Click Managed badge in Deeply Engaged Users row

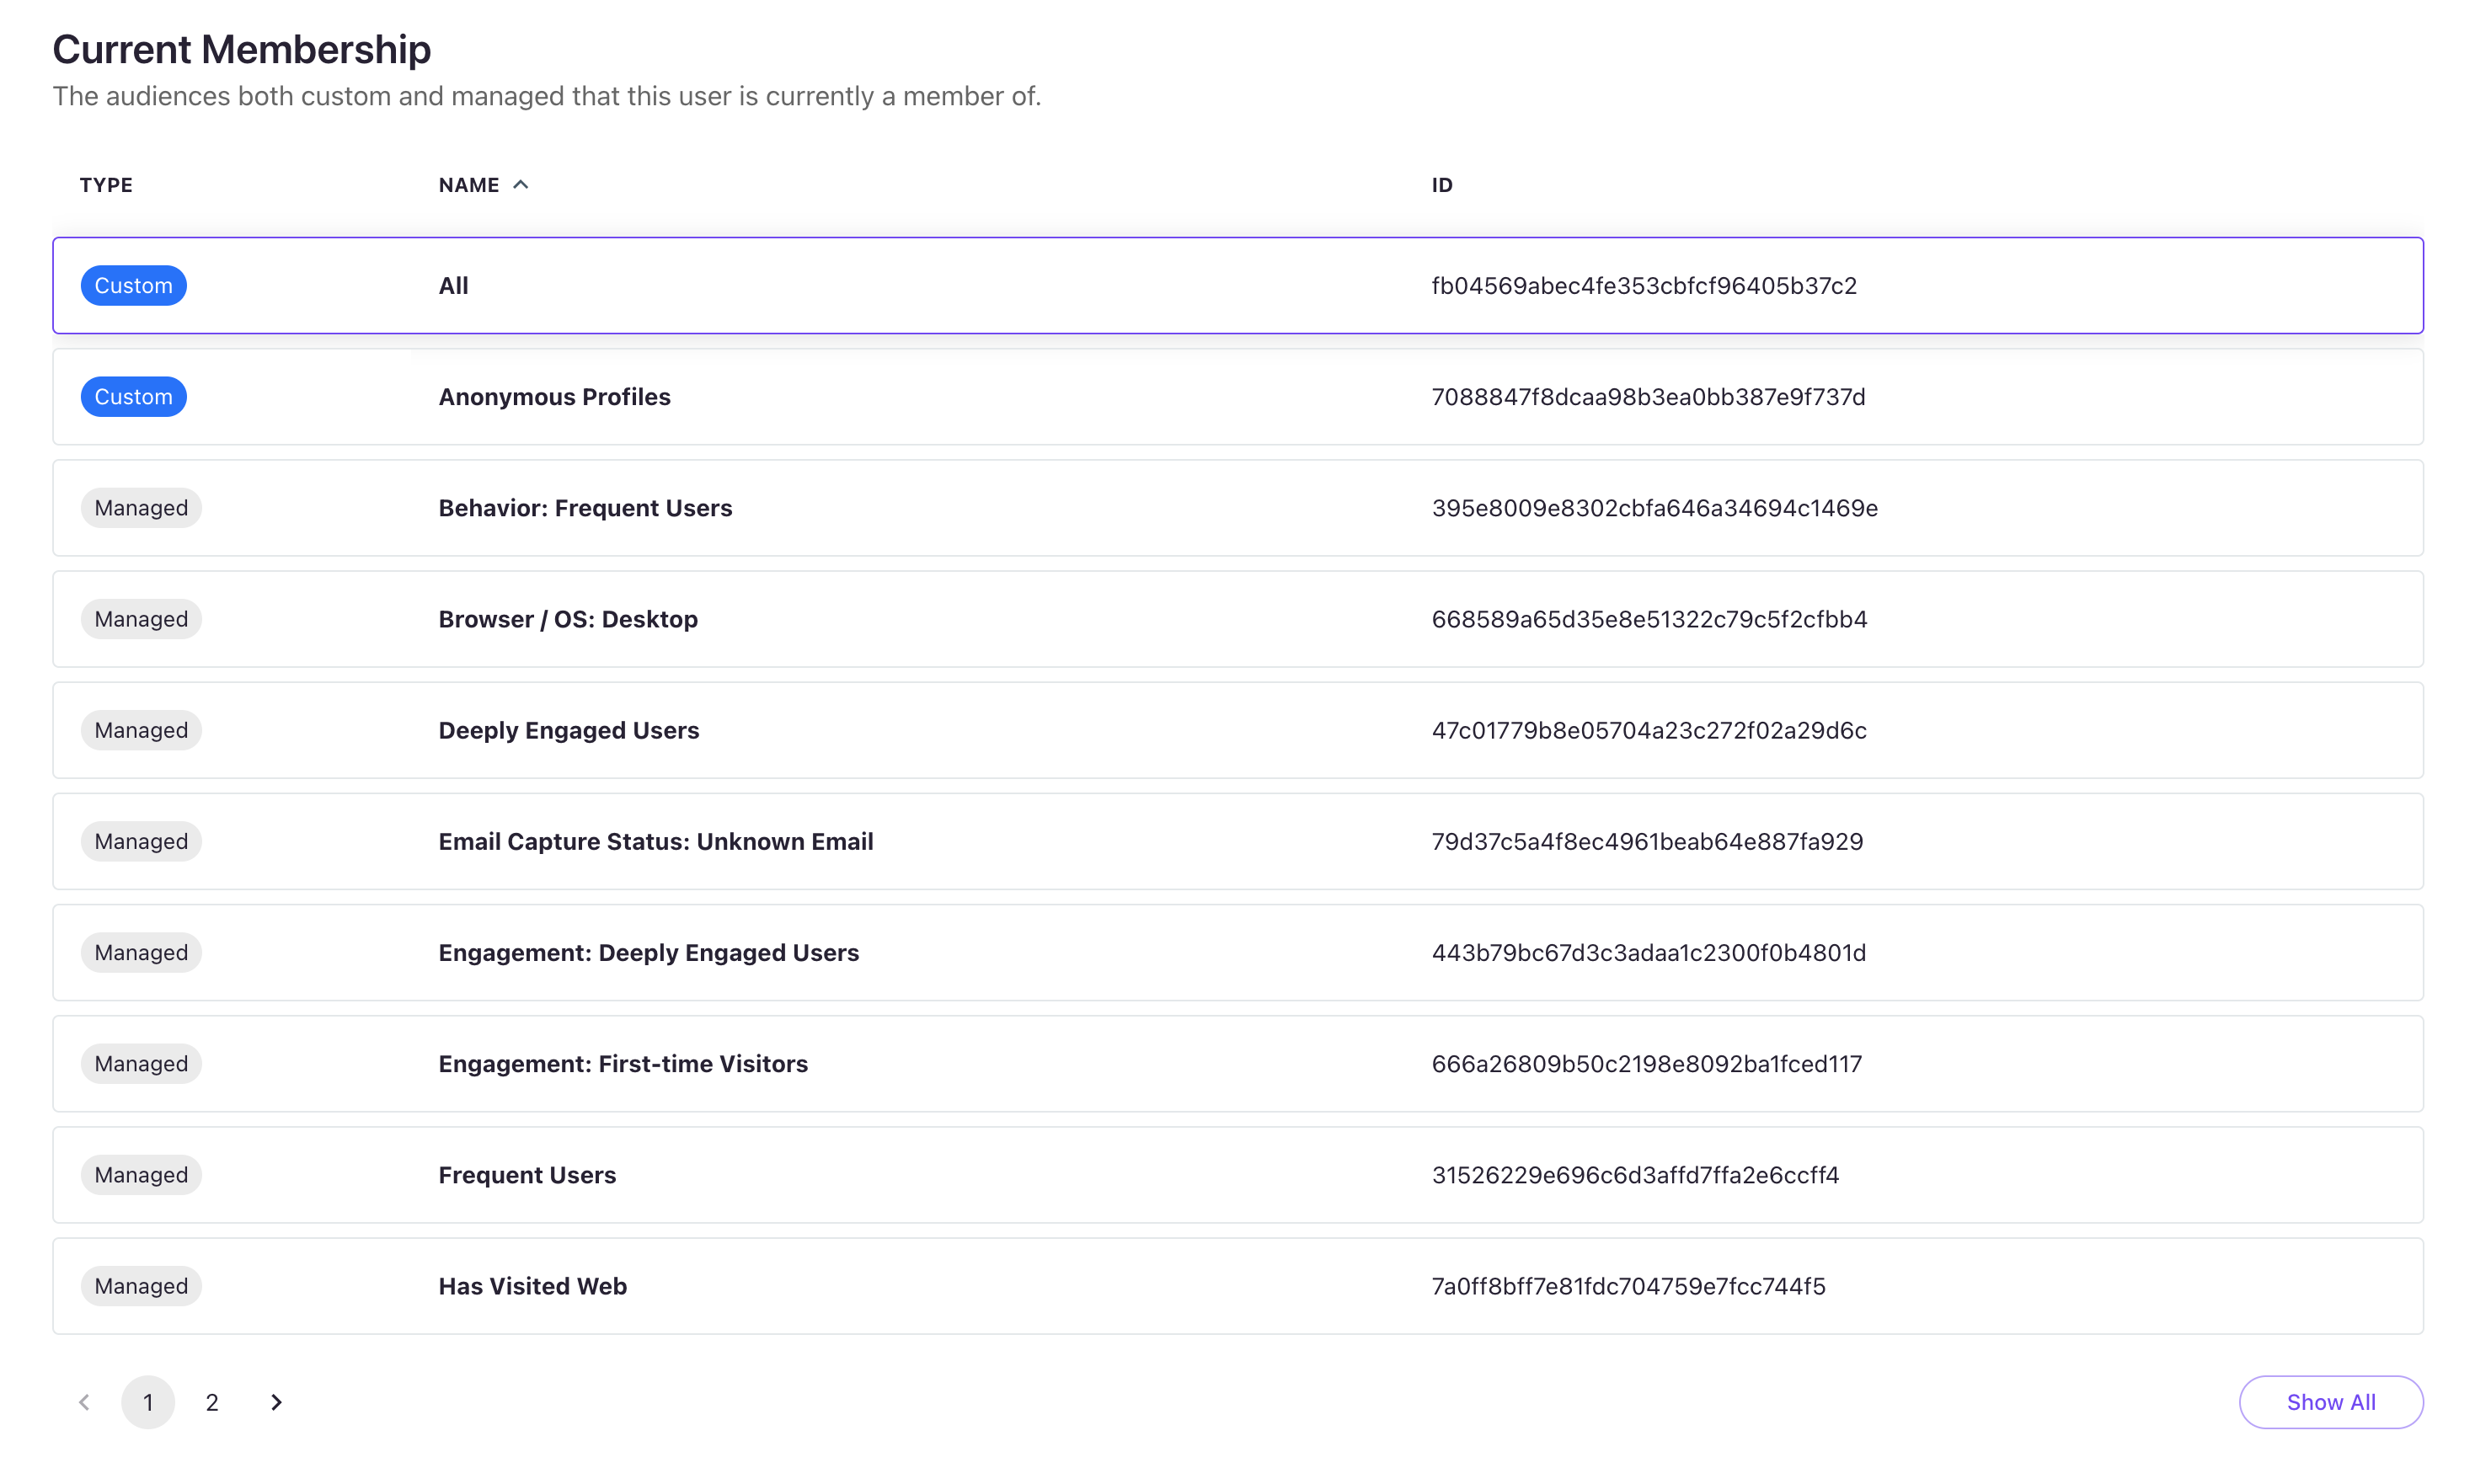click(141, 730)
